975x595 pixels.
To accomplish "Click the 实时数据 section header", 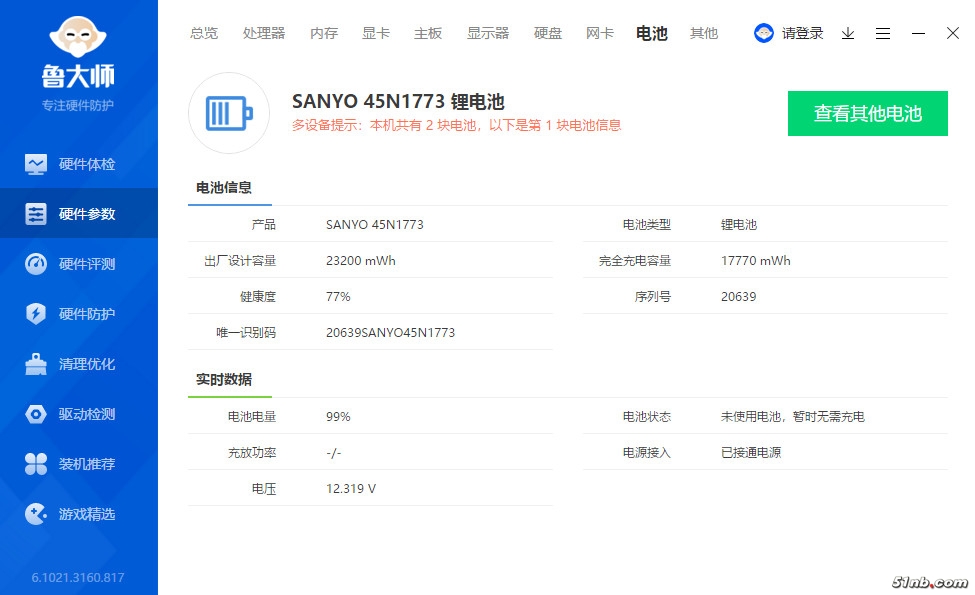I will [224, 379].
